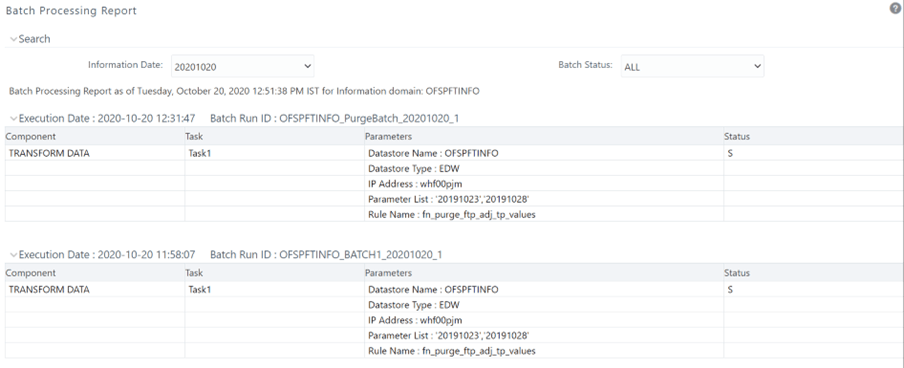The width and height of the screenshot is (904, 368).
Task: Collapse the PurgeBatch execution section
Action: 14,119
